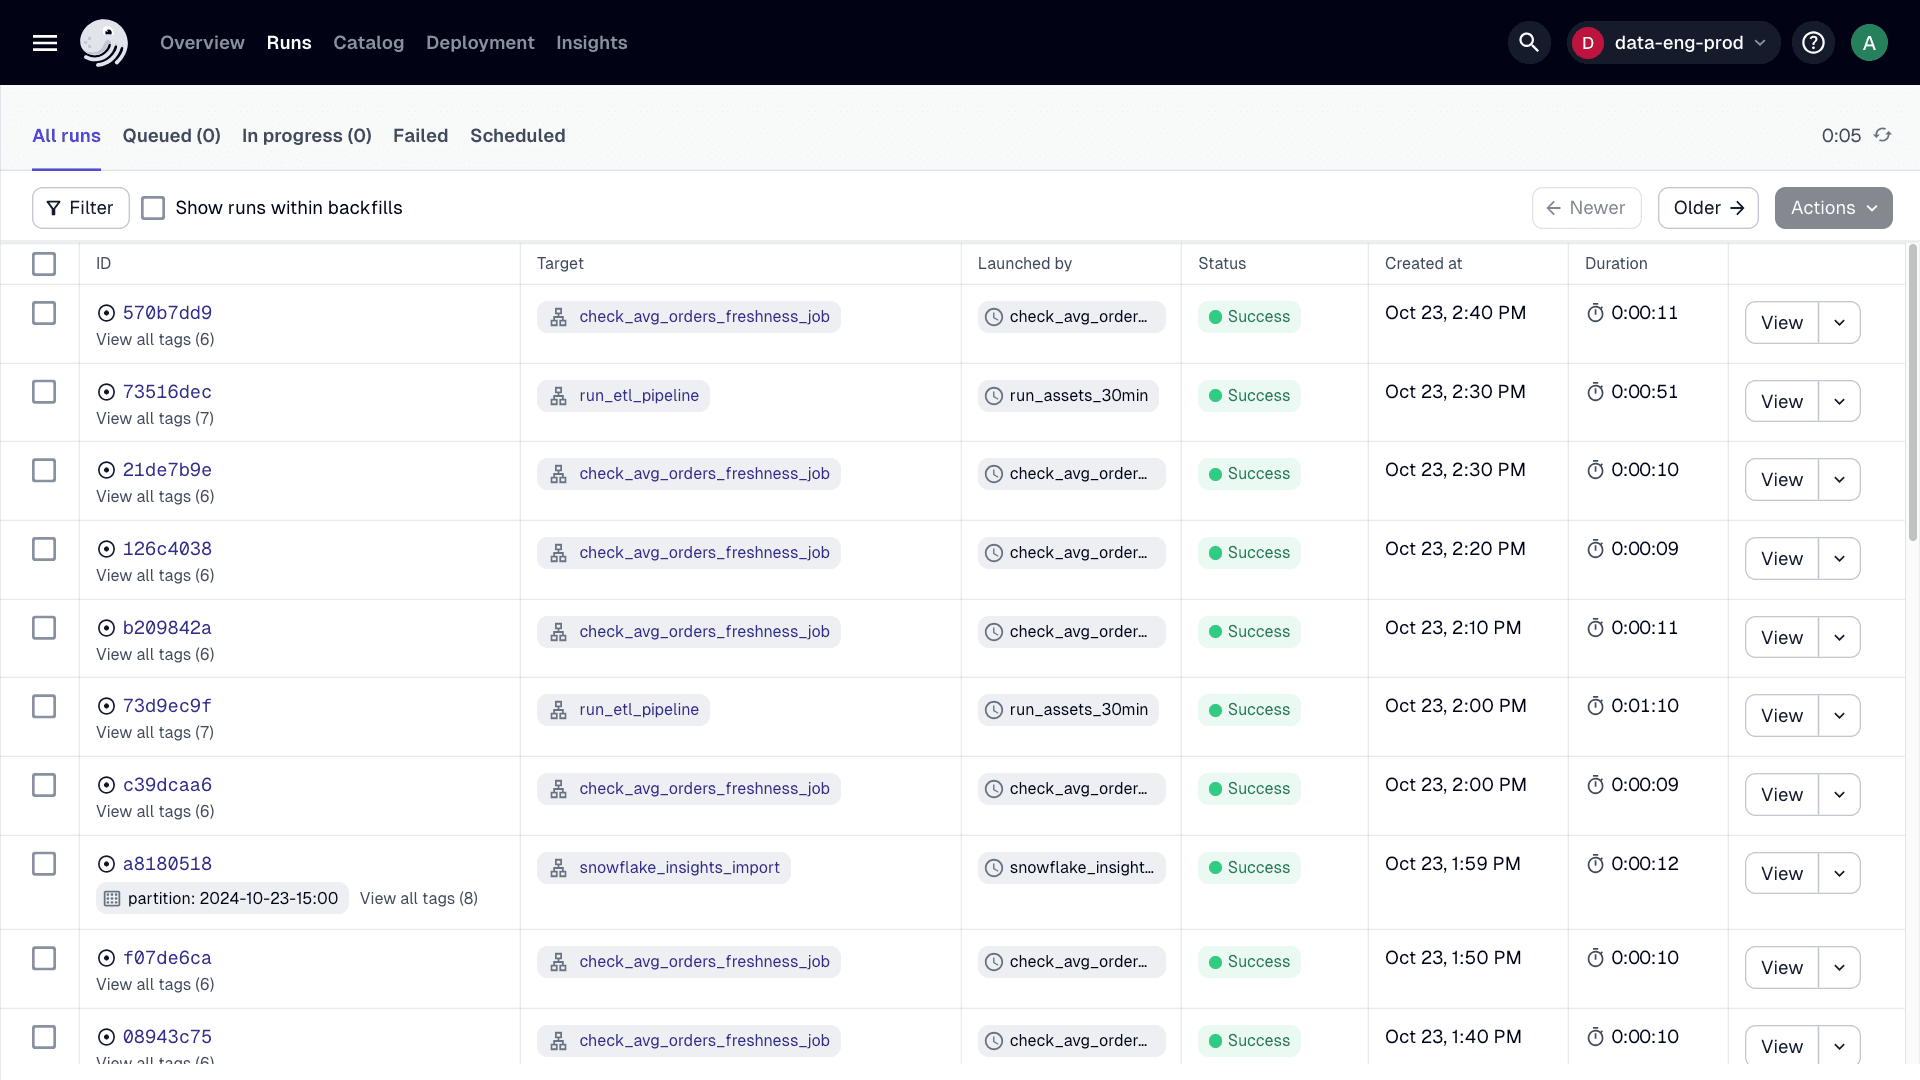Click the clock icon beside run_assets_30min
The width and height of the screenshot is (1920, 1080).
(x=993, y=395)
